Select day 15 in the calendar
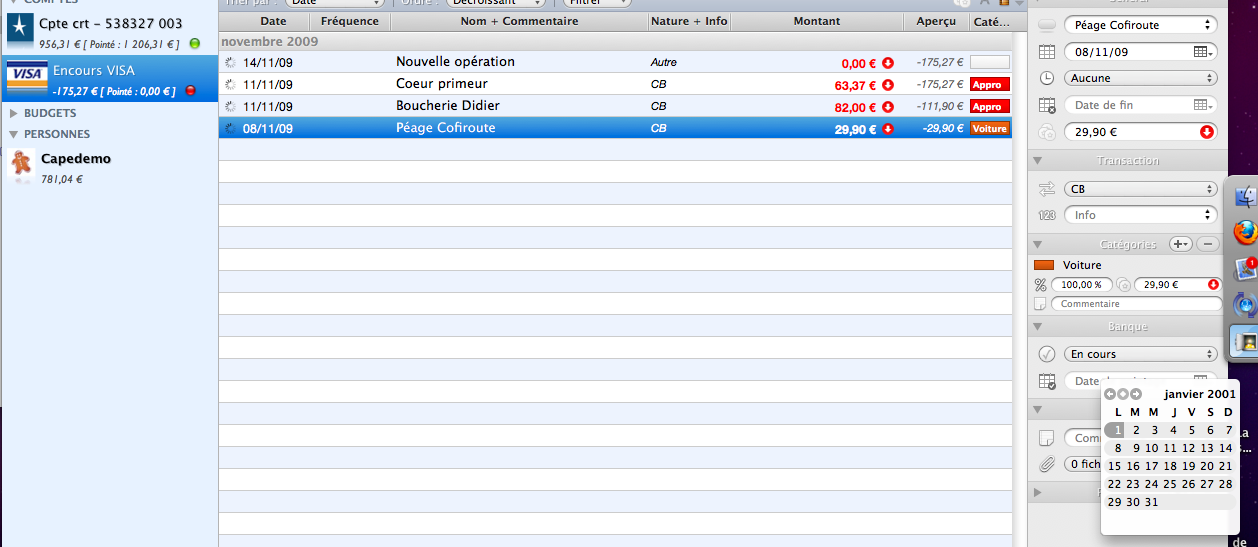This screenshot has height=547, width=1258. tap(1115, 466)
